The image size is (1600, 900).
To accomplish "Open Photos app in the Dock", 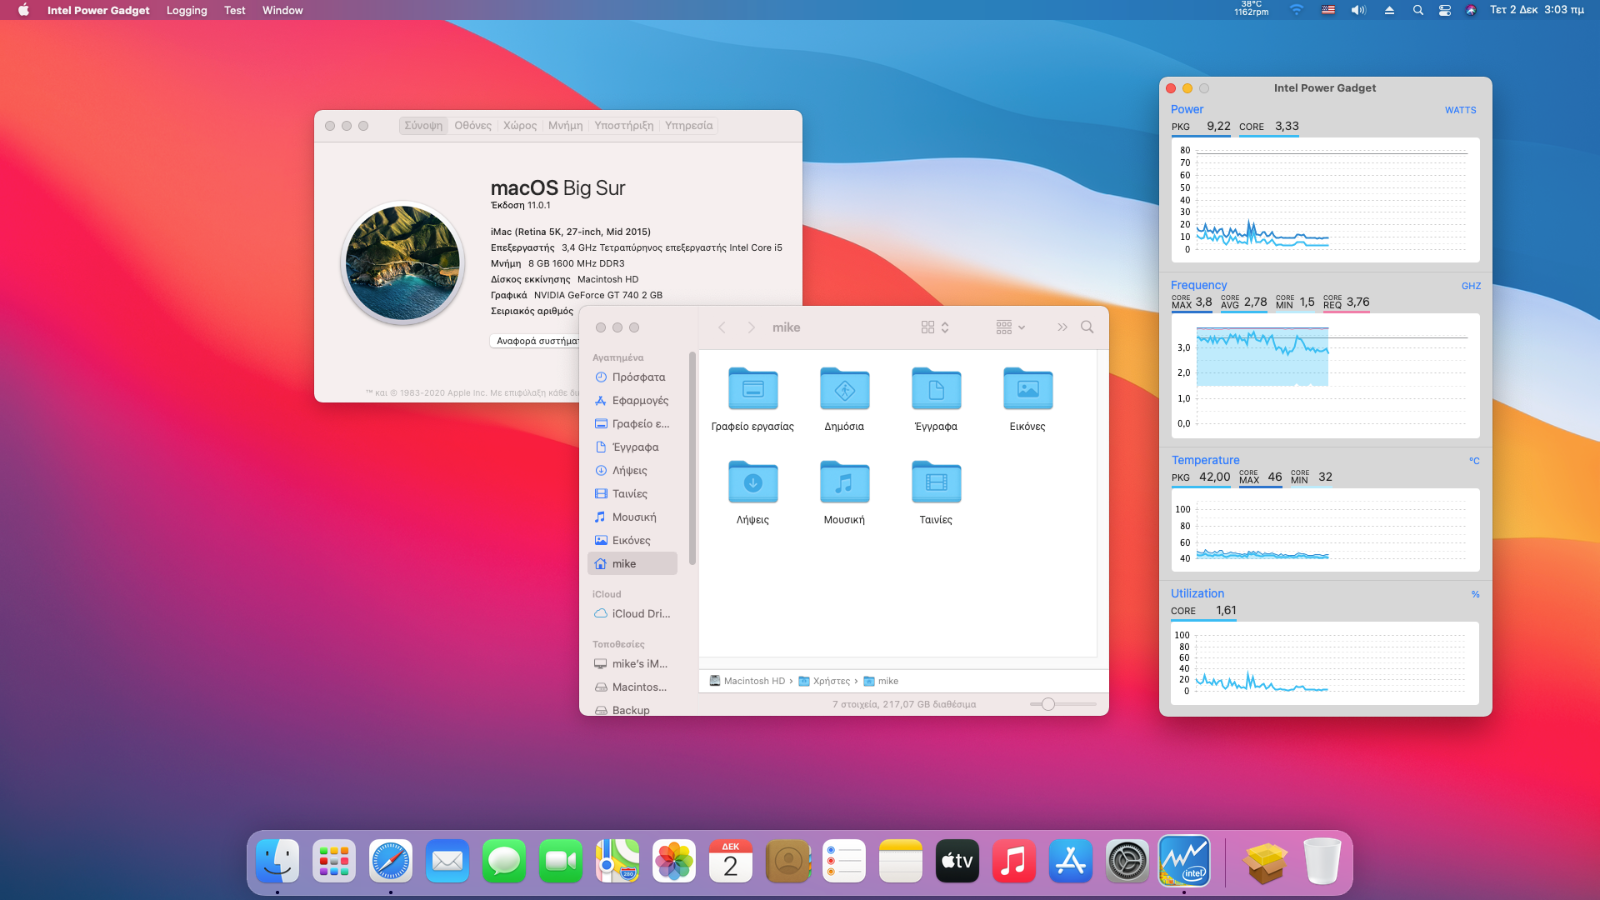I will click(674, 860).
